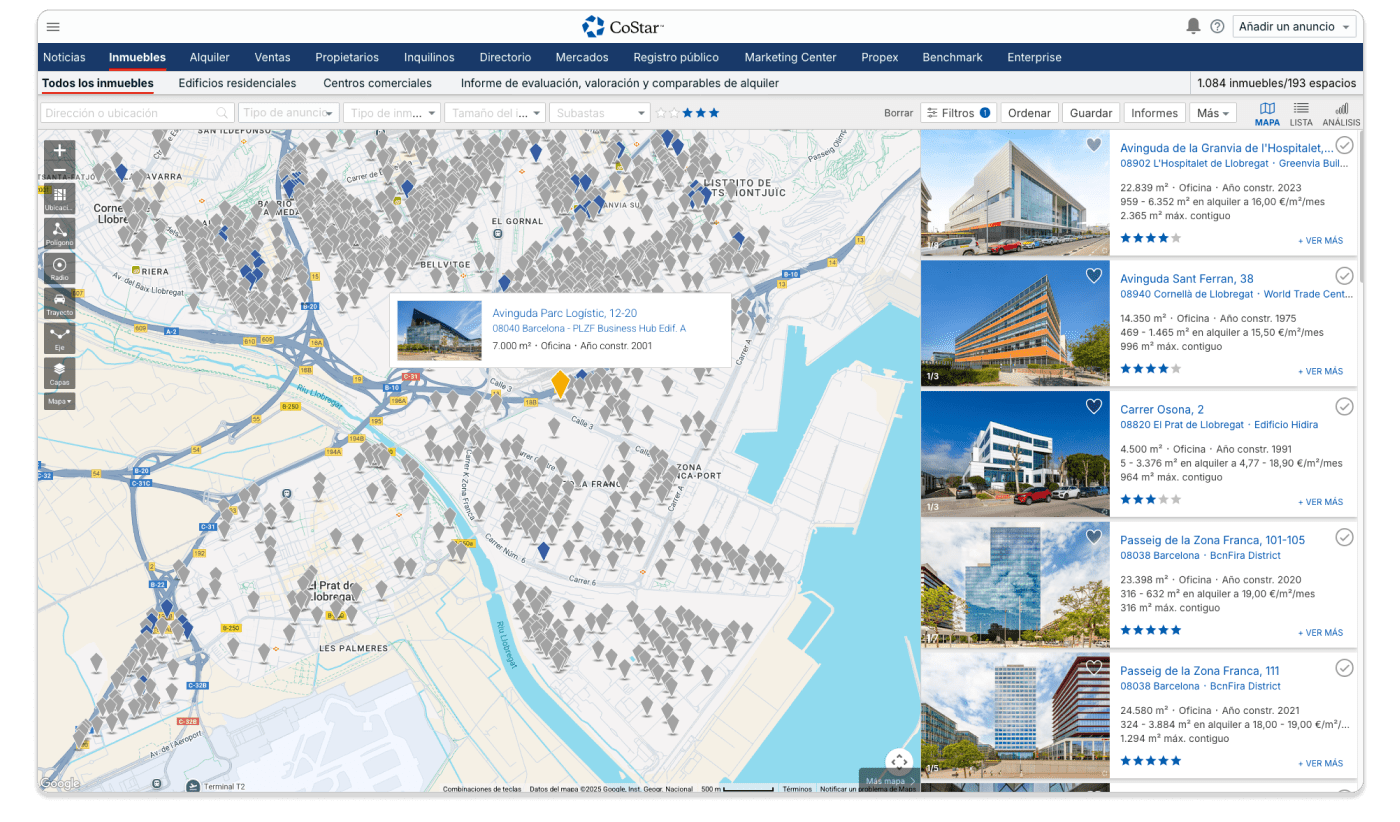Choose the Trayecto travel-time tool

tap(59, 303)
